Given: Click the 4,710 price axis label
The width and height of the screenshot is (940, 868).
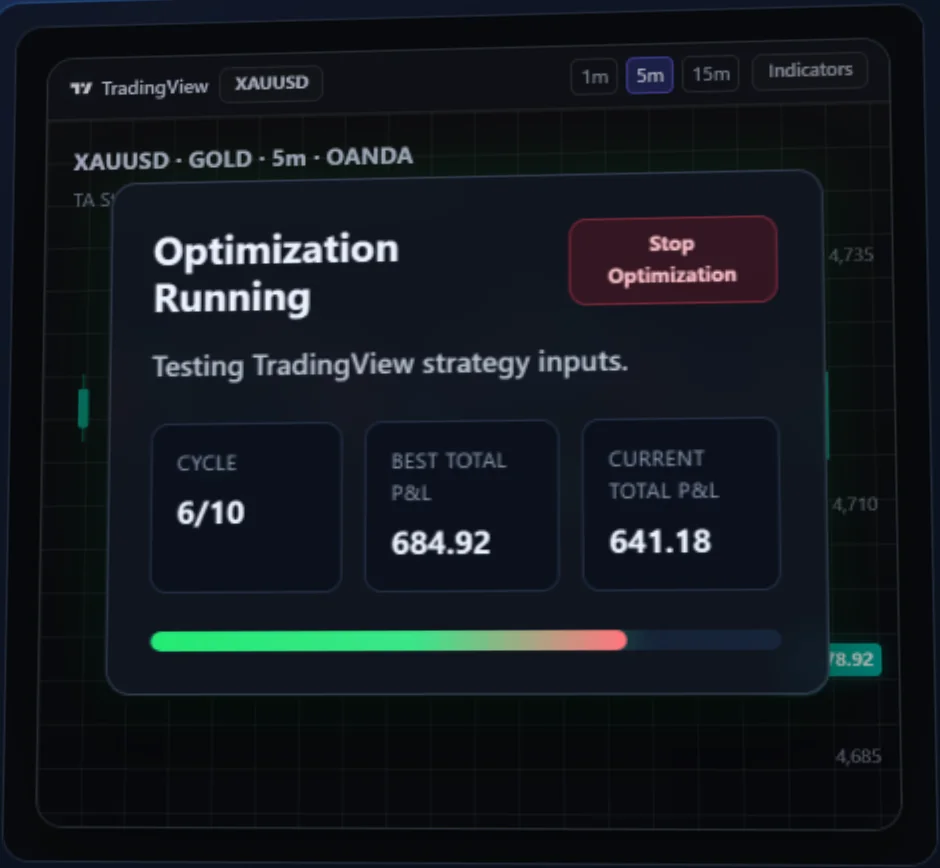Looking at the screenshot, I should (854, 504).
